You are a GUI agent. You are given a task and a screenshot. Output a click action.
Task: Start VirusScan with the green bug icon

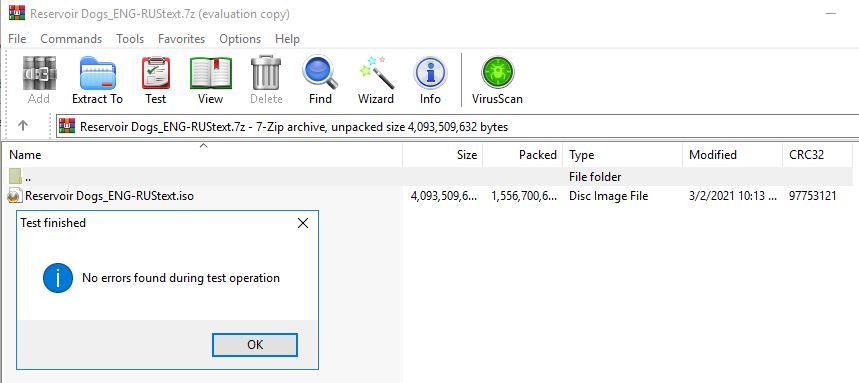tap(497, 73)
